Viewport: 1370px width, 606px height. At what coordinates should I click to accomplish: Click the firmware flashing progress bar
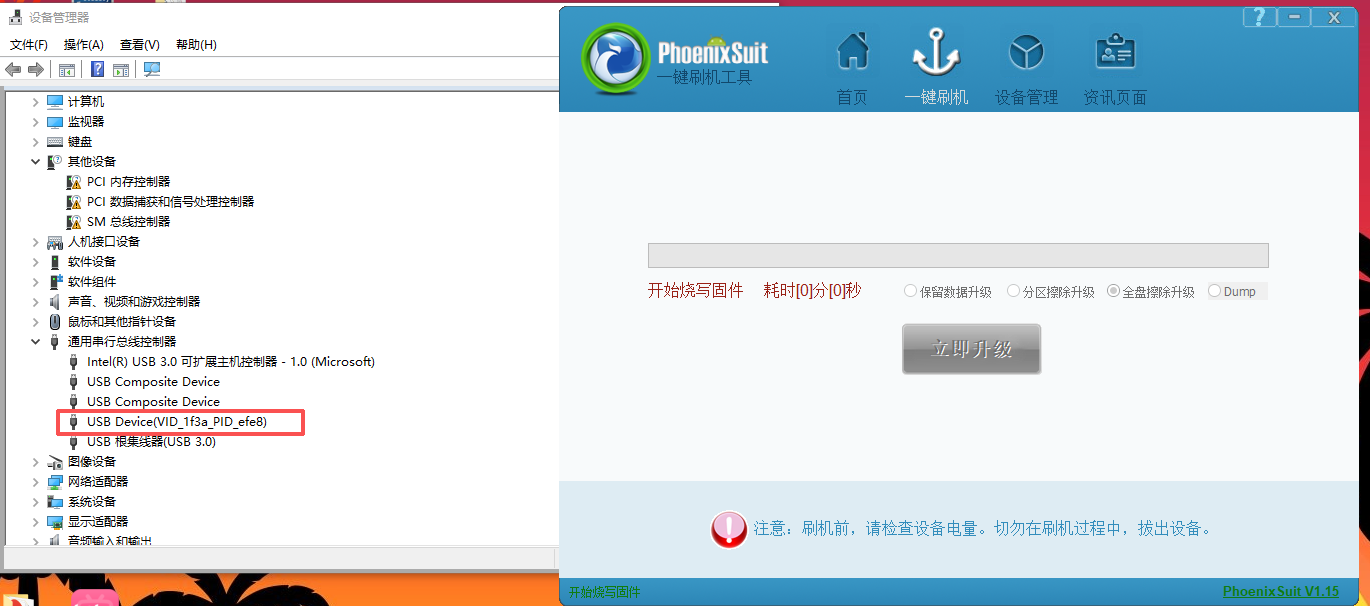click(x=958, y=255)
